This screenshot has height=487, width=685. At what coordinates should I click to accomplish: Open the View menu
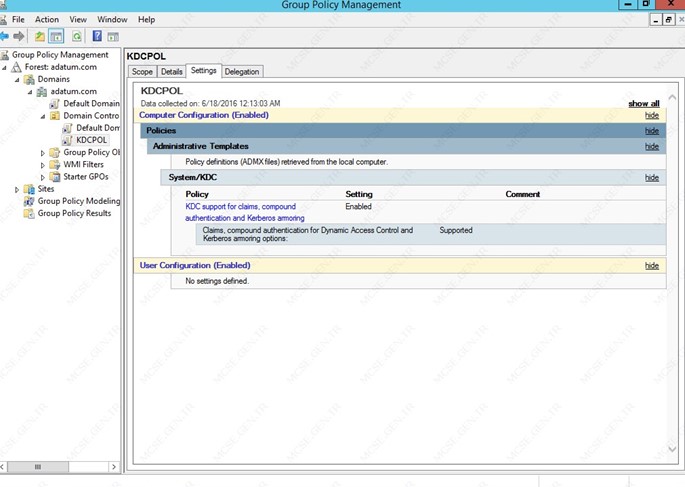click(78, 20)
